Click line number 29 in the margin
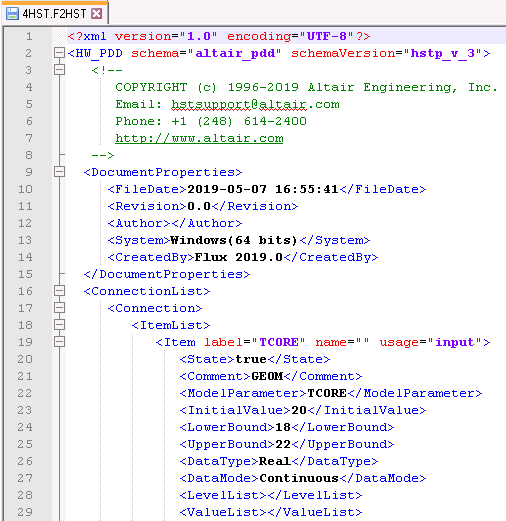 [x=25, y=512]
